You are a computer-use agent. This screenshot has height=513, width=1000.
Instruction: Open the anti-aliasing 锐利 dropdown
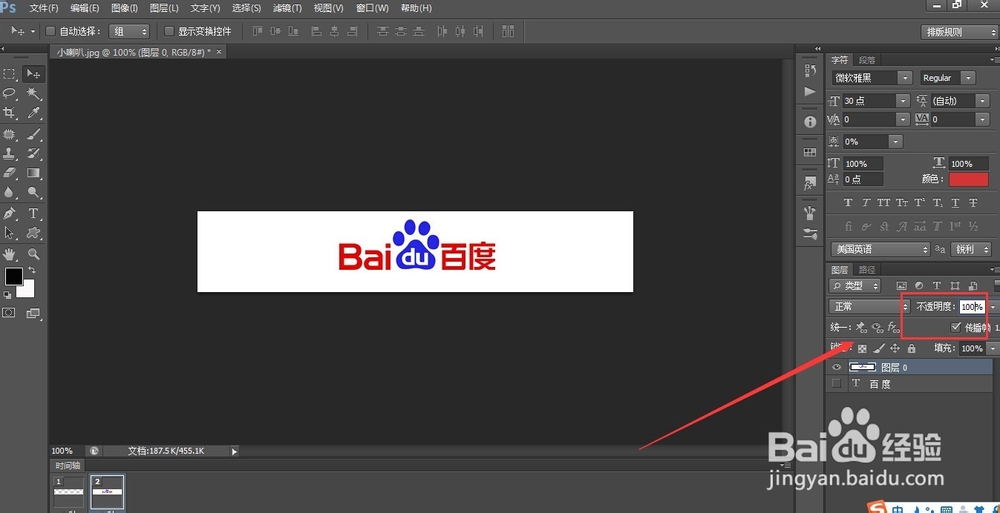pos(971,249)
